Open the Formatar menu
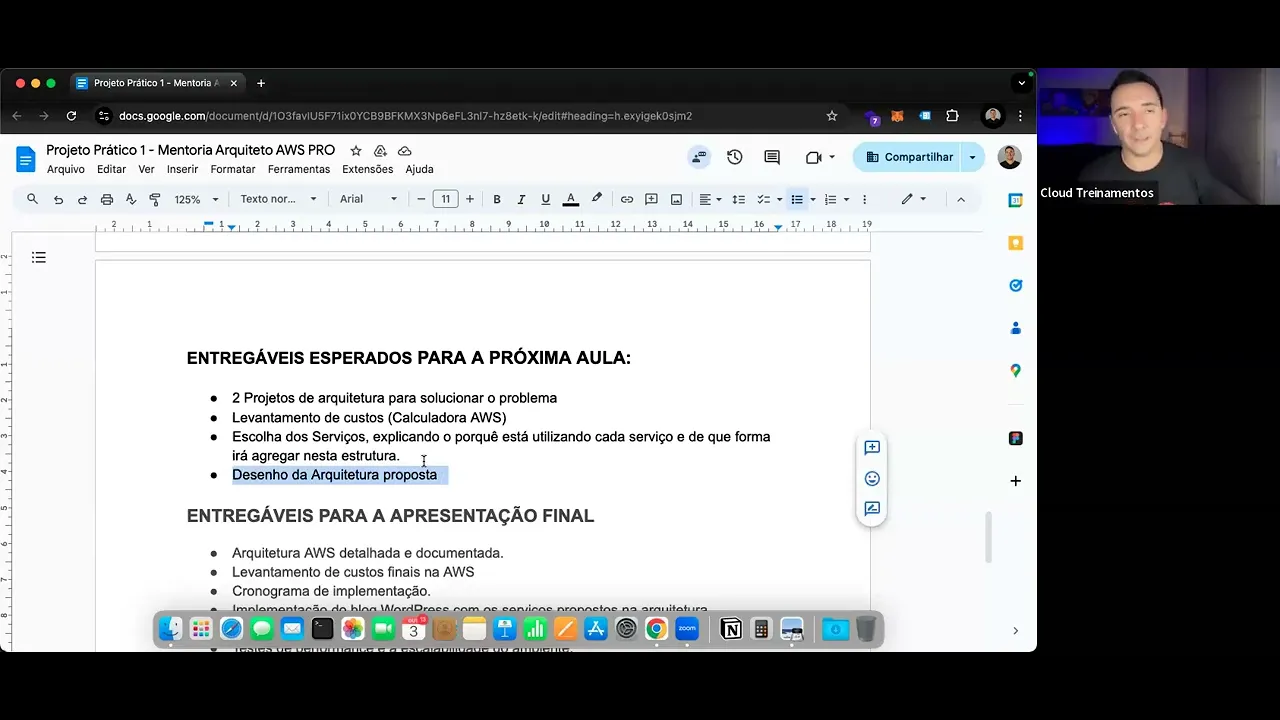Image resolution: width=1280 pixels, height=720 pixels. click(x=233, y=169)
